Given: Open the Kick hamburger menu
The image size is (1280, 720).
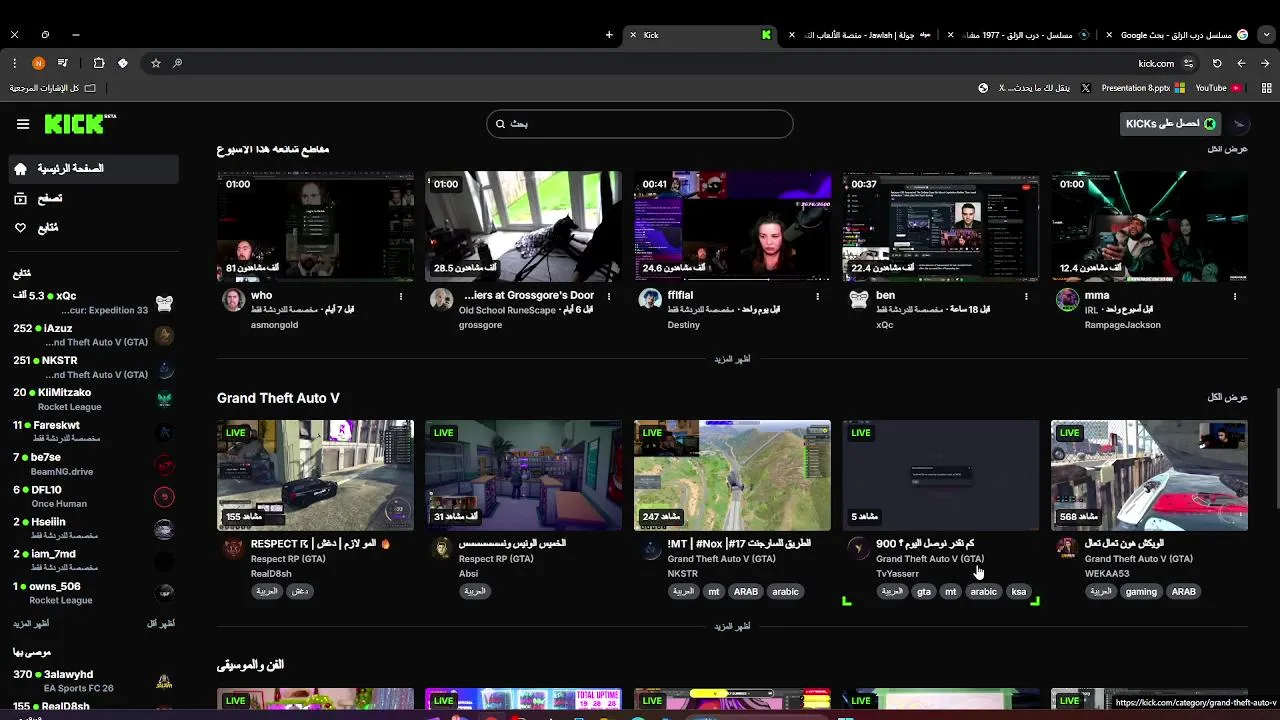Looking at the screenshot, I should pyautogui.click(x=23, y=124).
